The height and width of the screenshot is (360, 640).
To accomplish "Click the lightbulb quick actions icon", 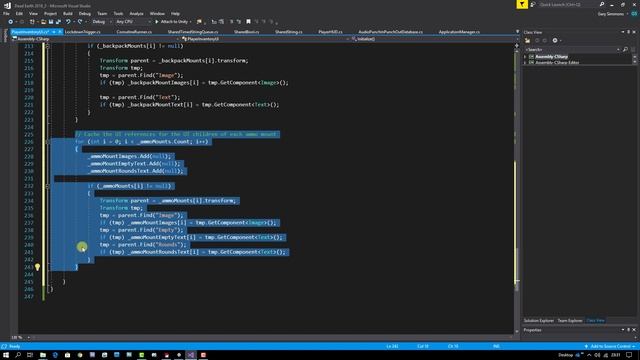I will pos(38,267).
